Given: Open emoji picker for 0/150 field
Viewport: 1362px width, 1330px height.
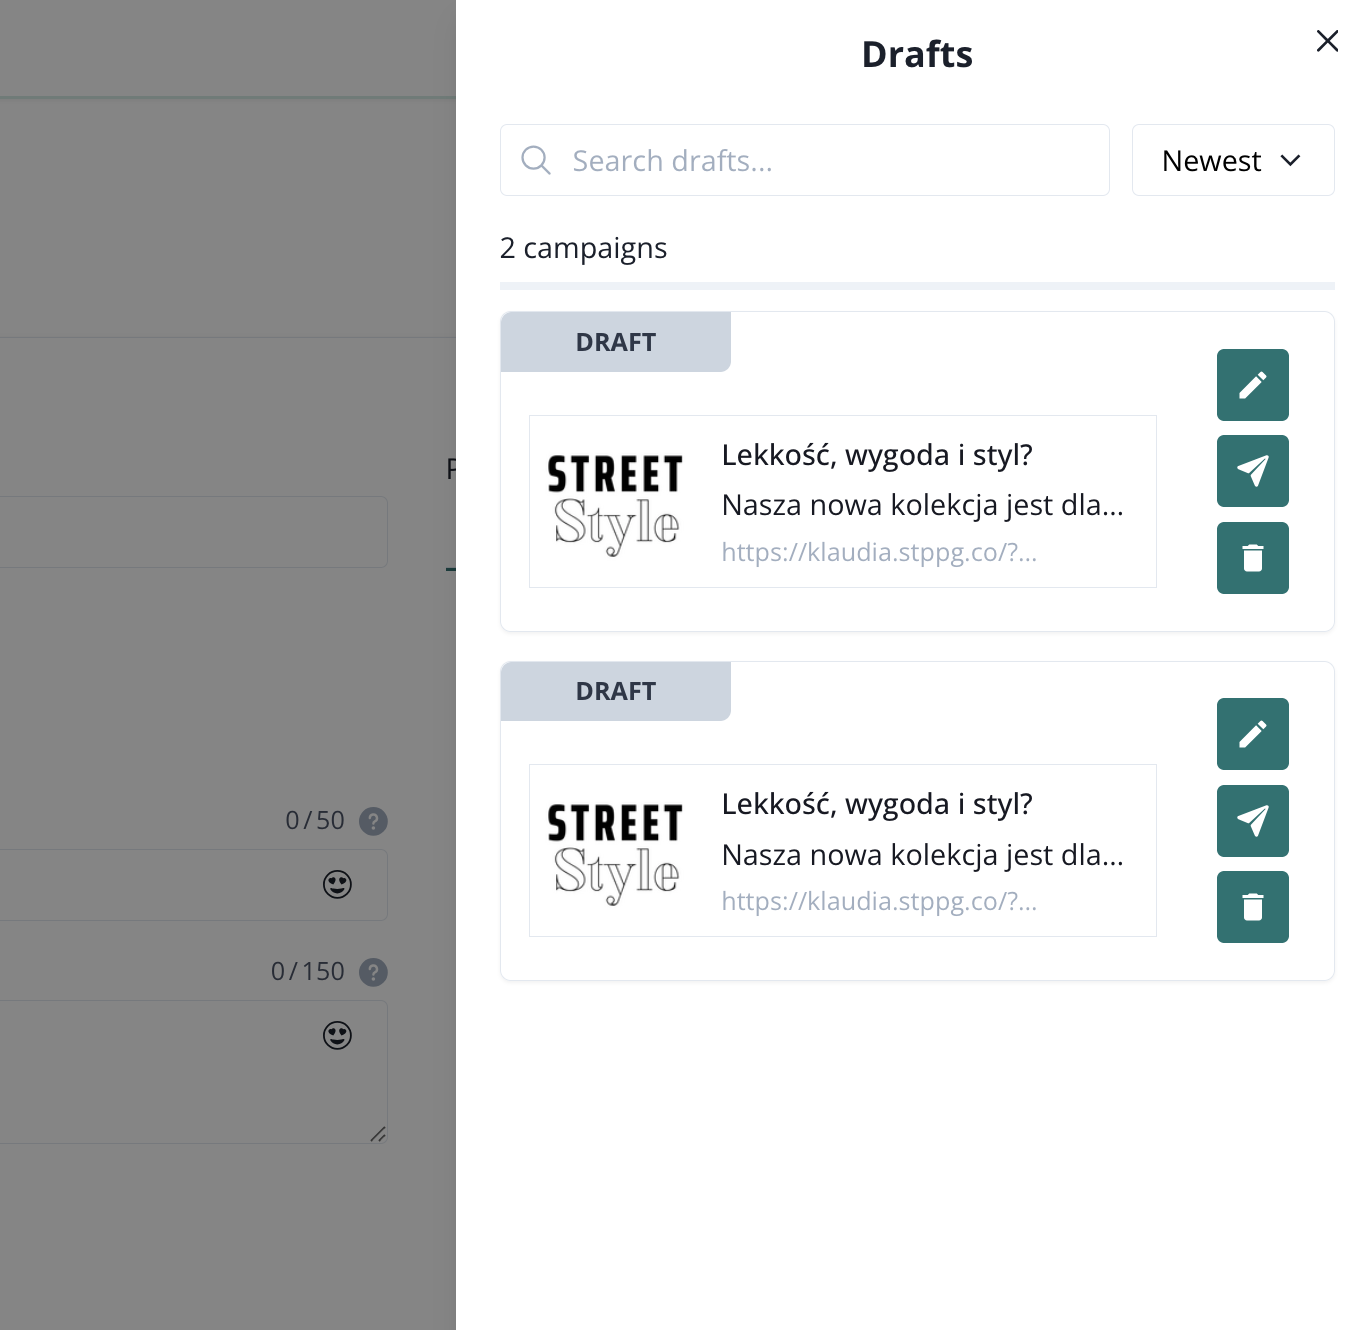Looking at the screenshot, I should point(337,1035).
